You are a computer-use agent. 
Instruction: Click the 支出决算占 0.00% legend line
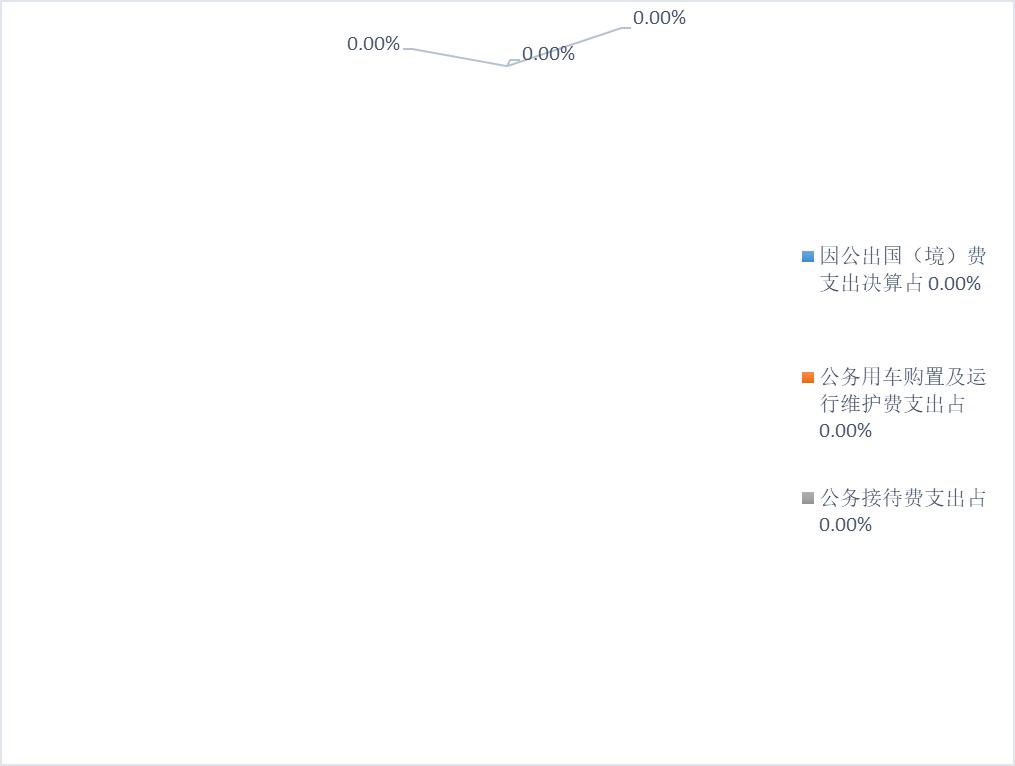[x=900, y=284]
